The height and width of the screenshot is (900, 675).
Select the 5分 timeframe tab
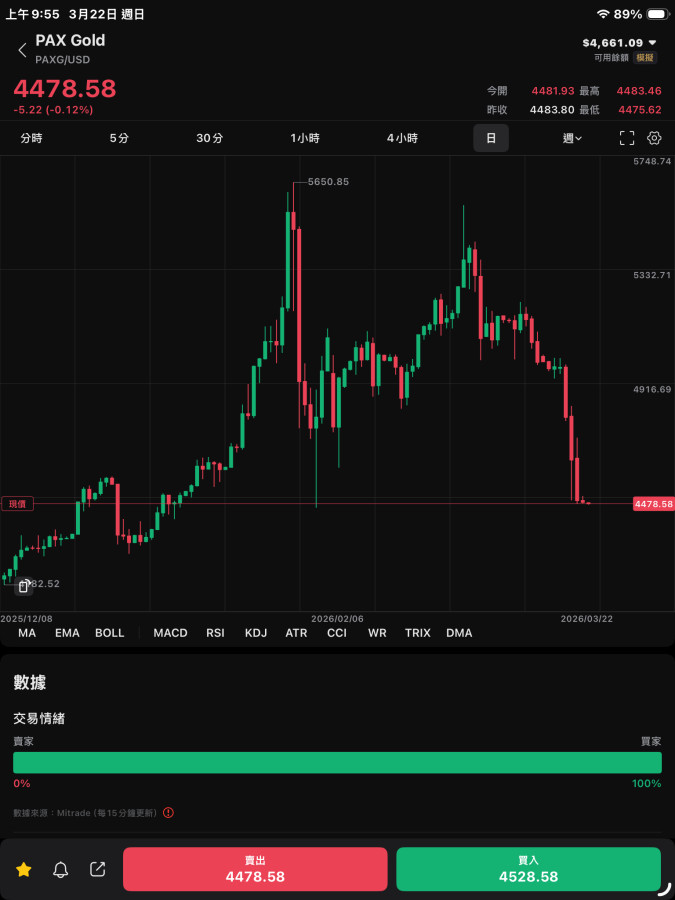coord(119,138)
